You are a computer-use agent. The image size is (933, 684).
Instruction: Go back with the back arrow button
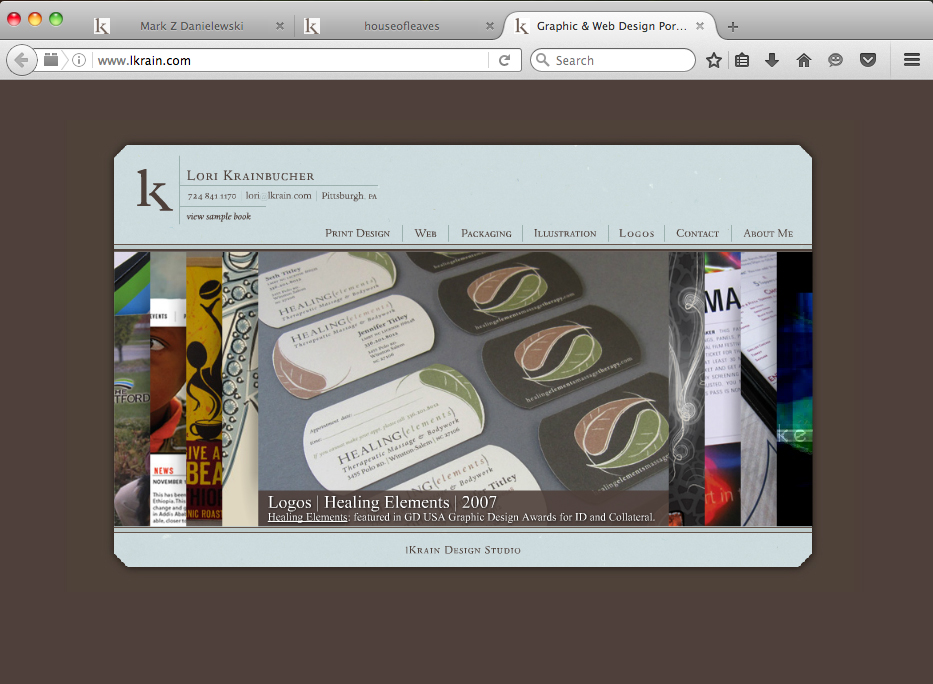[21, 60]
